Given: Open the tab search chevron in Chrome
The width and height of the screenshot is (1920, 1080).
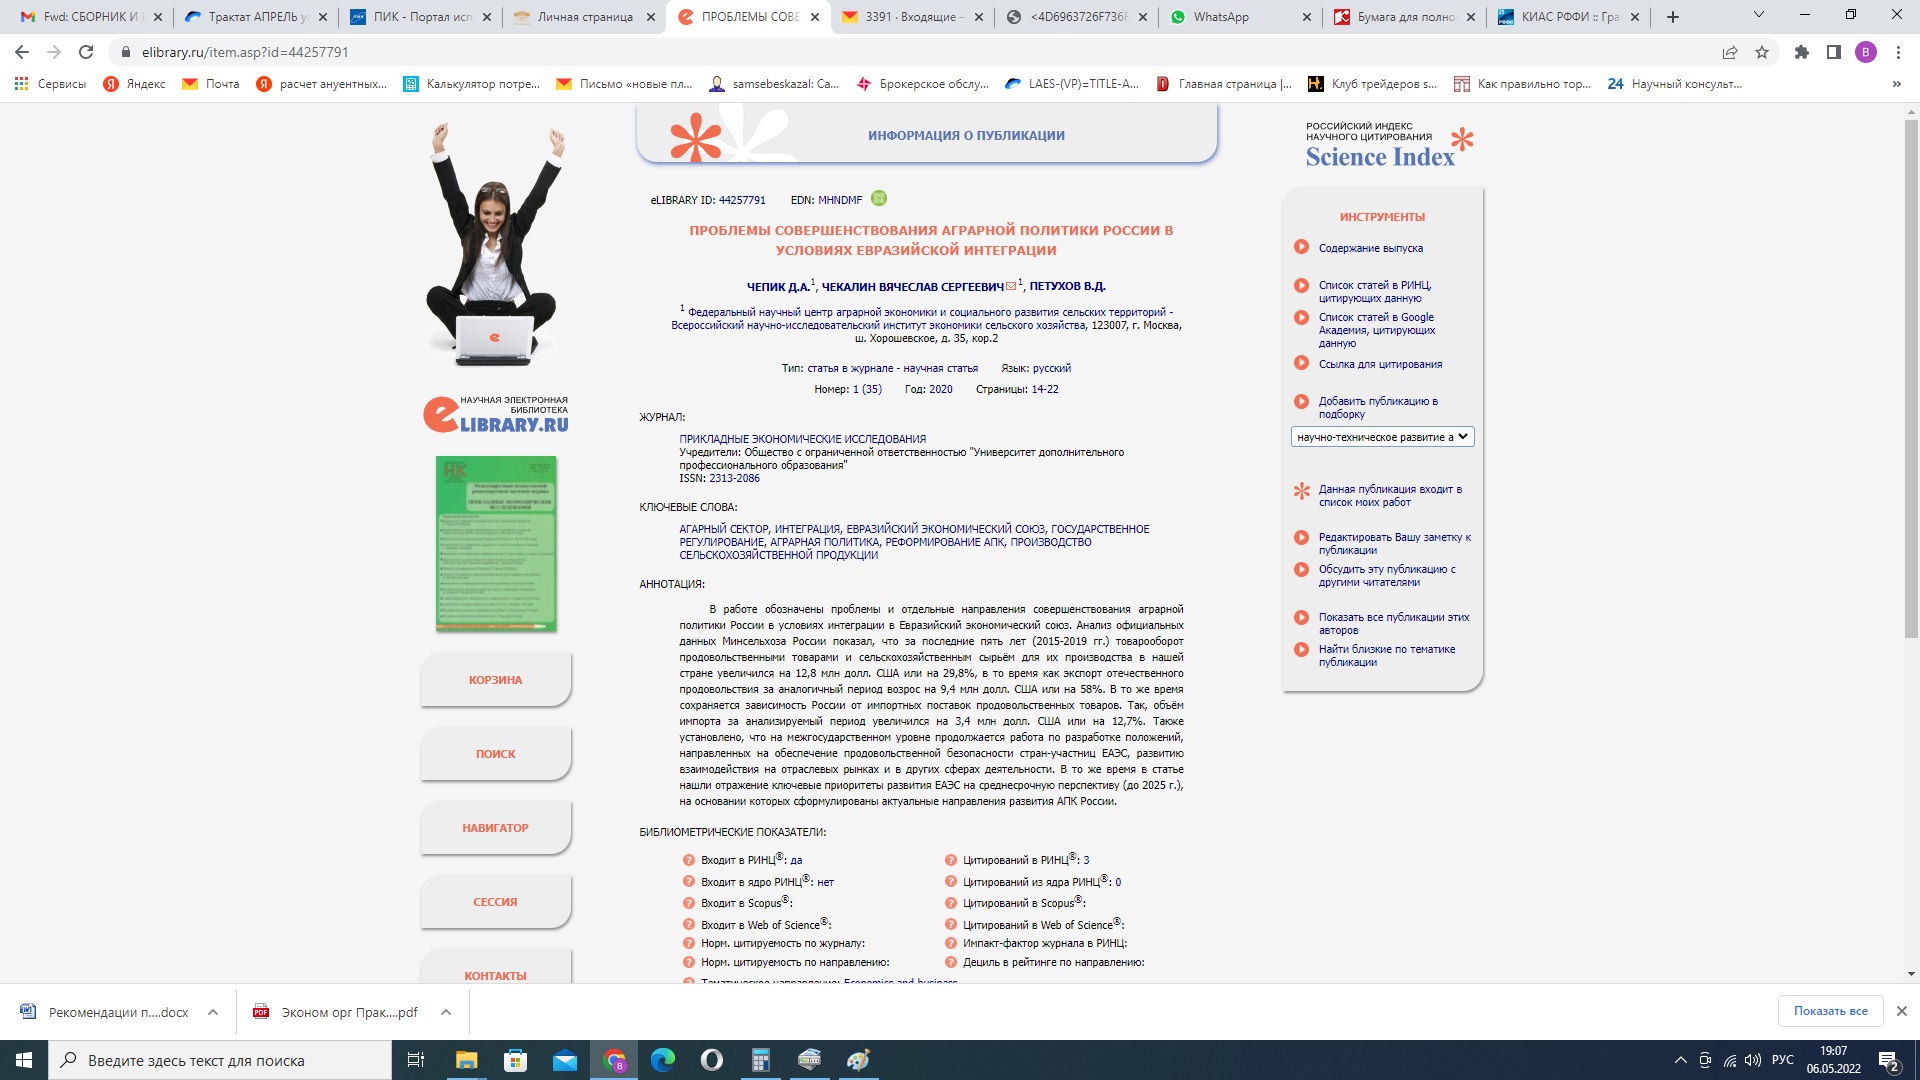Looking at the screenshot, I should click(1759, 16).
